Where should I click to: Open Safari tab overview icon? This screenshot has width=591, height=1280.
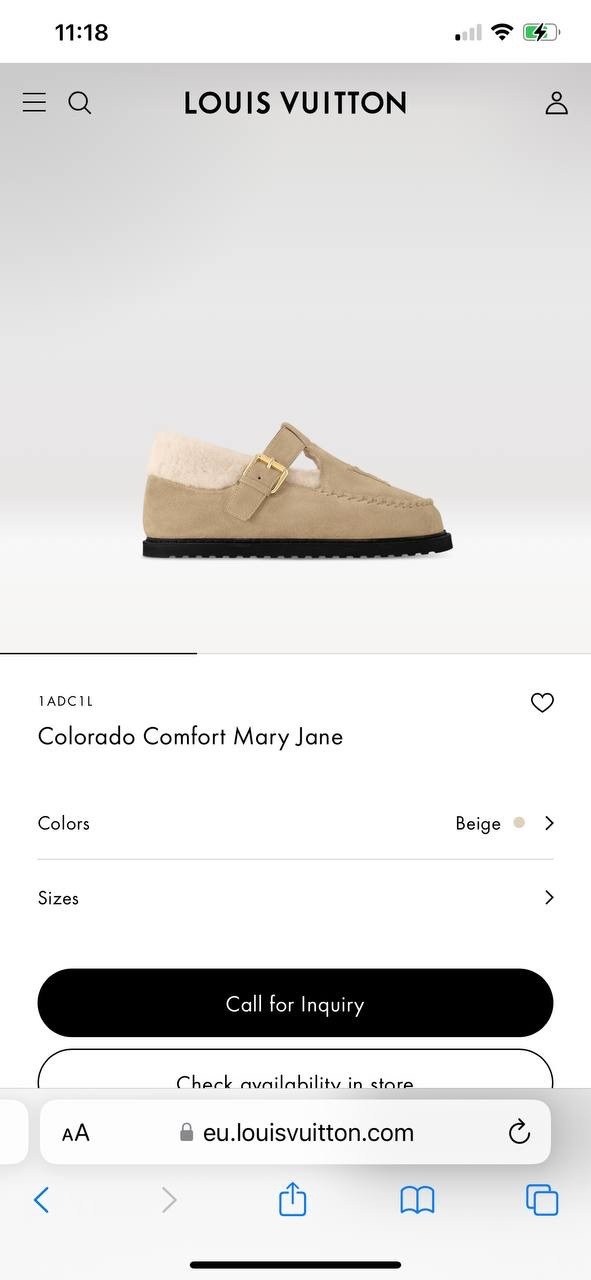point(541,1199)
